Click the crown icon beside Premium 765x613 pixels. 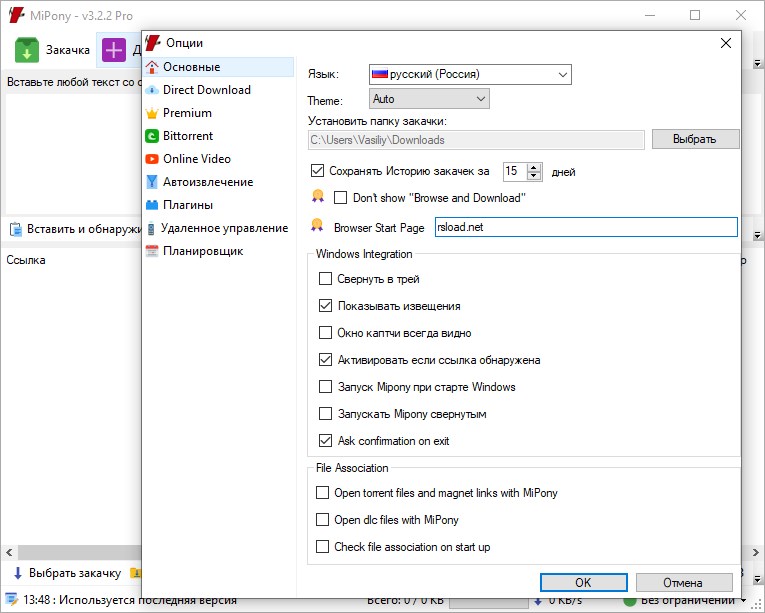tap(152, 113)
